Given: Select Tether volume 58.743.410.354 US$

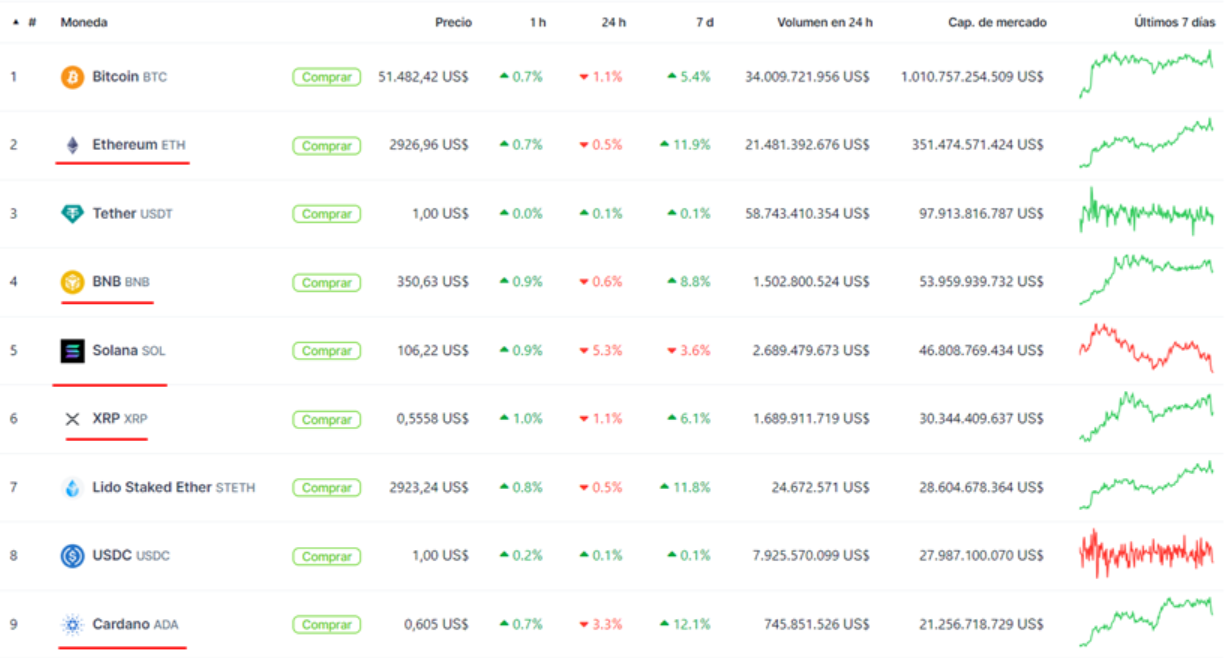Looking at the screenshot, I should pos(807,214).
